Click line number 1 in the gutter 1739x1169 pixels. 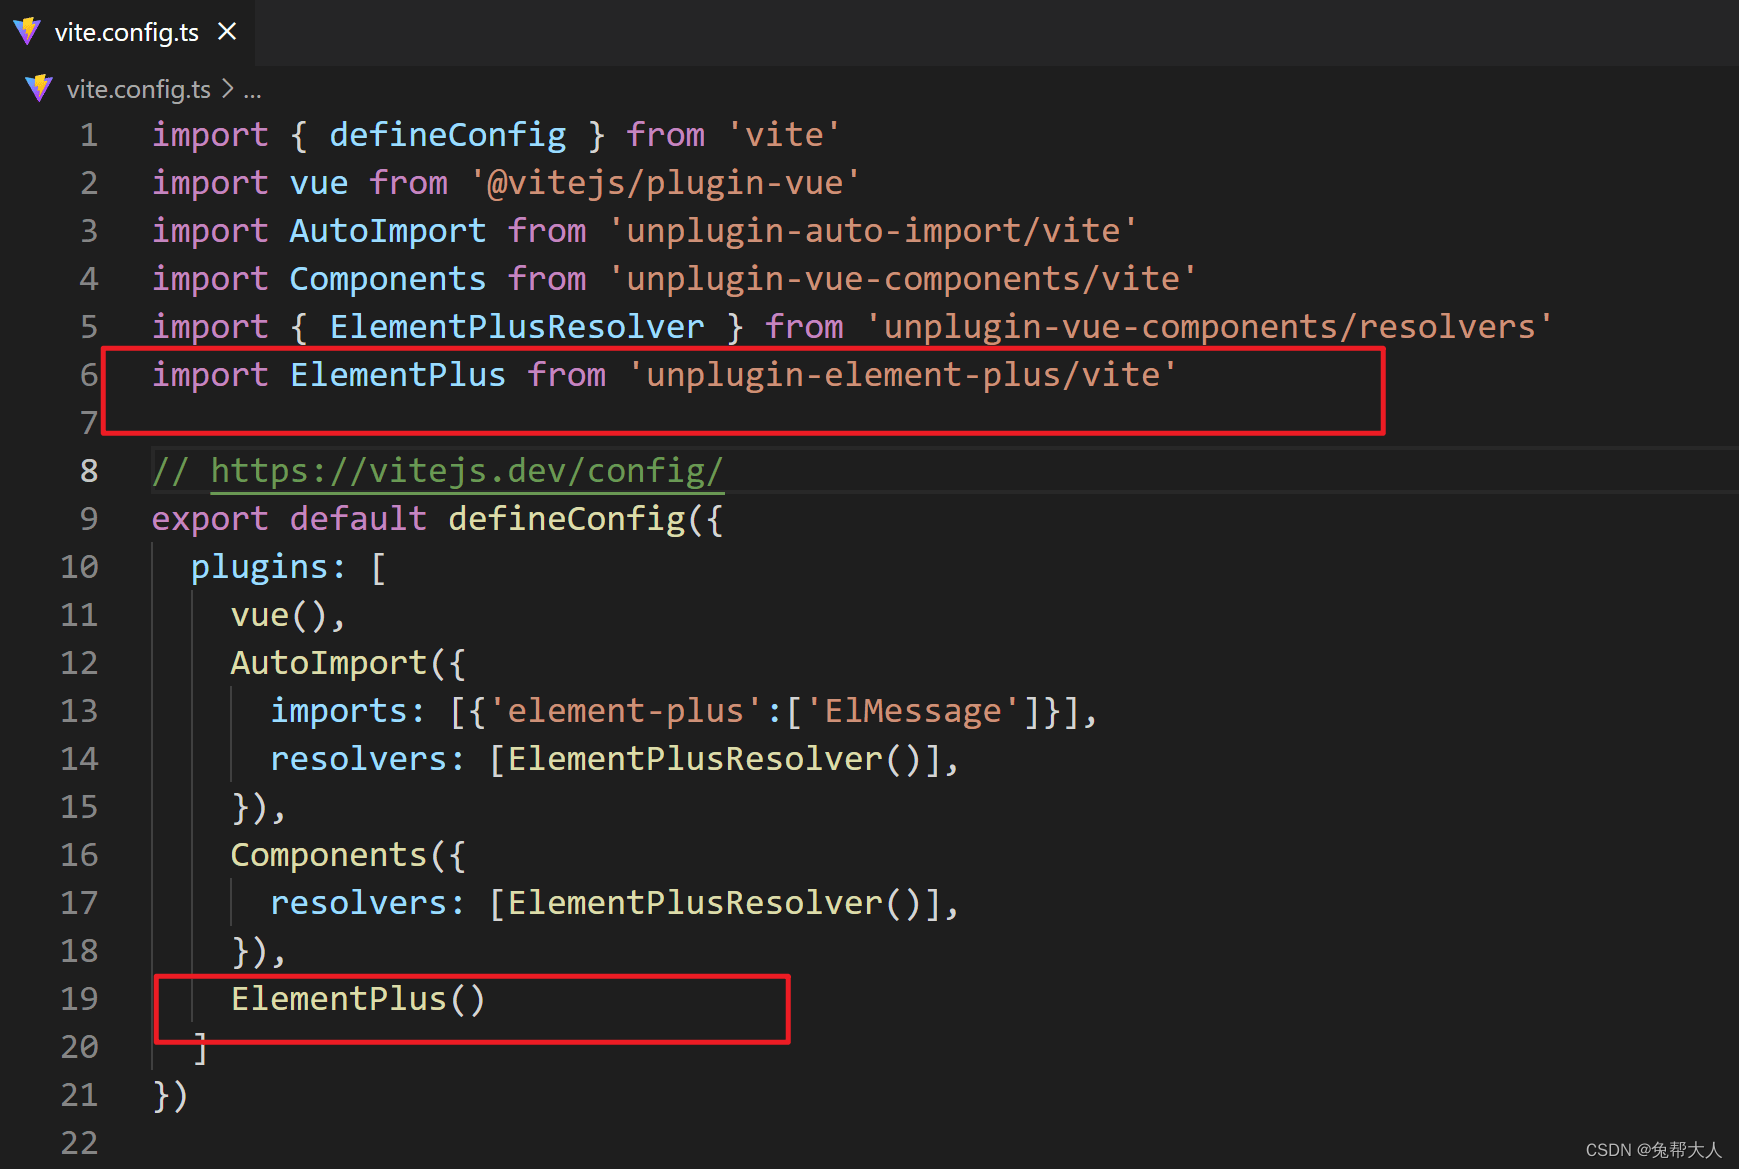pyautogui.click(x=89, y=135)
